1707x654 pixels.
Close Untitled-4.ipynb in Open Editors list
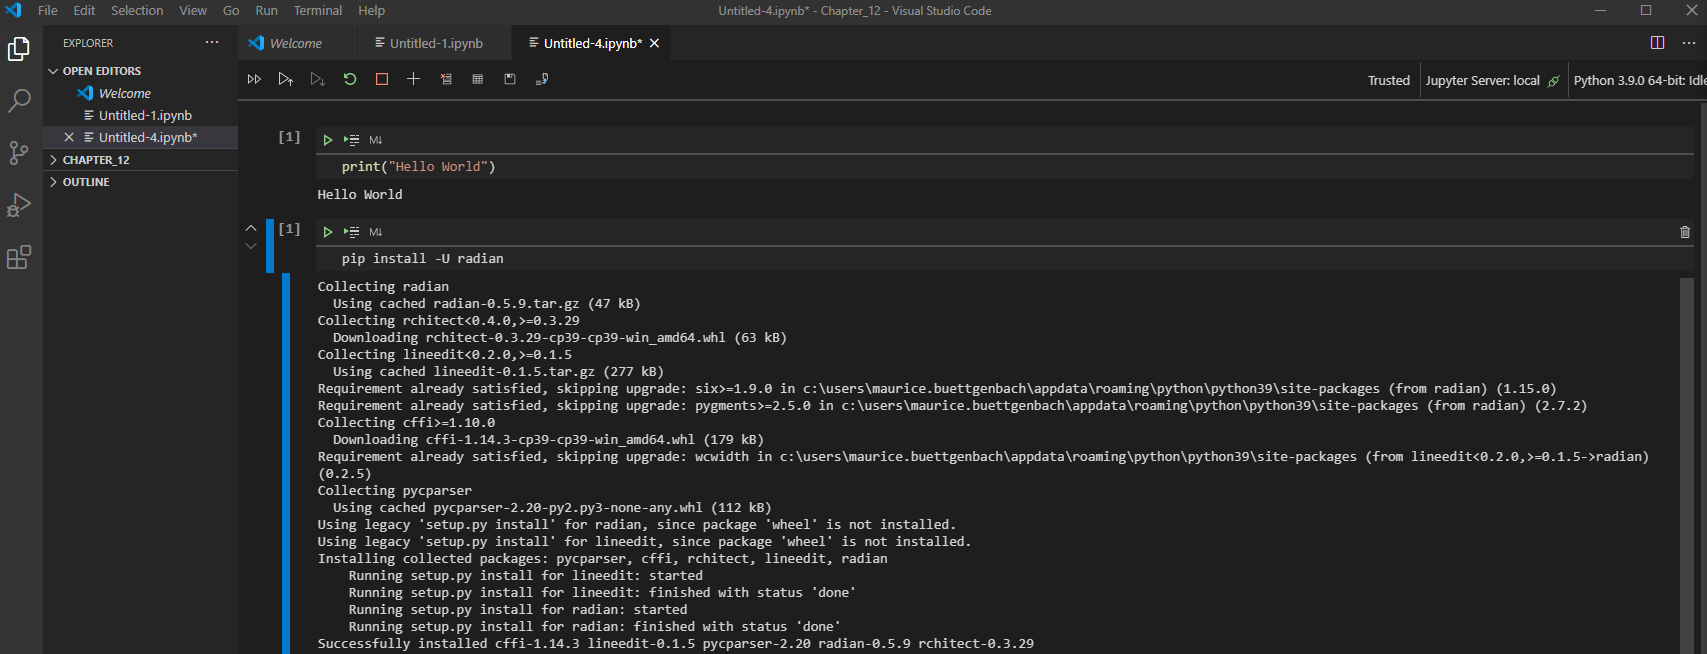pyautogui.click(x=69, y=137)
